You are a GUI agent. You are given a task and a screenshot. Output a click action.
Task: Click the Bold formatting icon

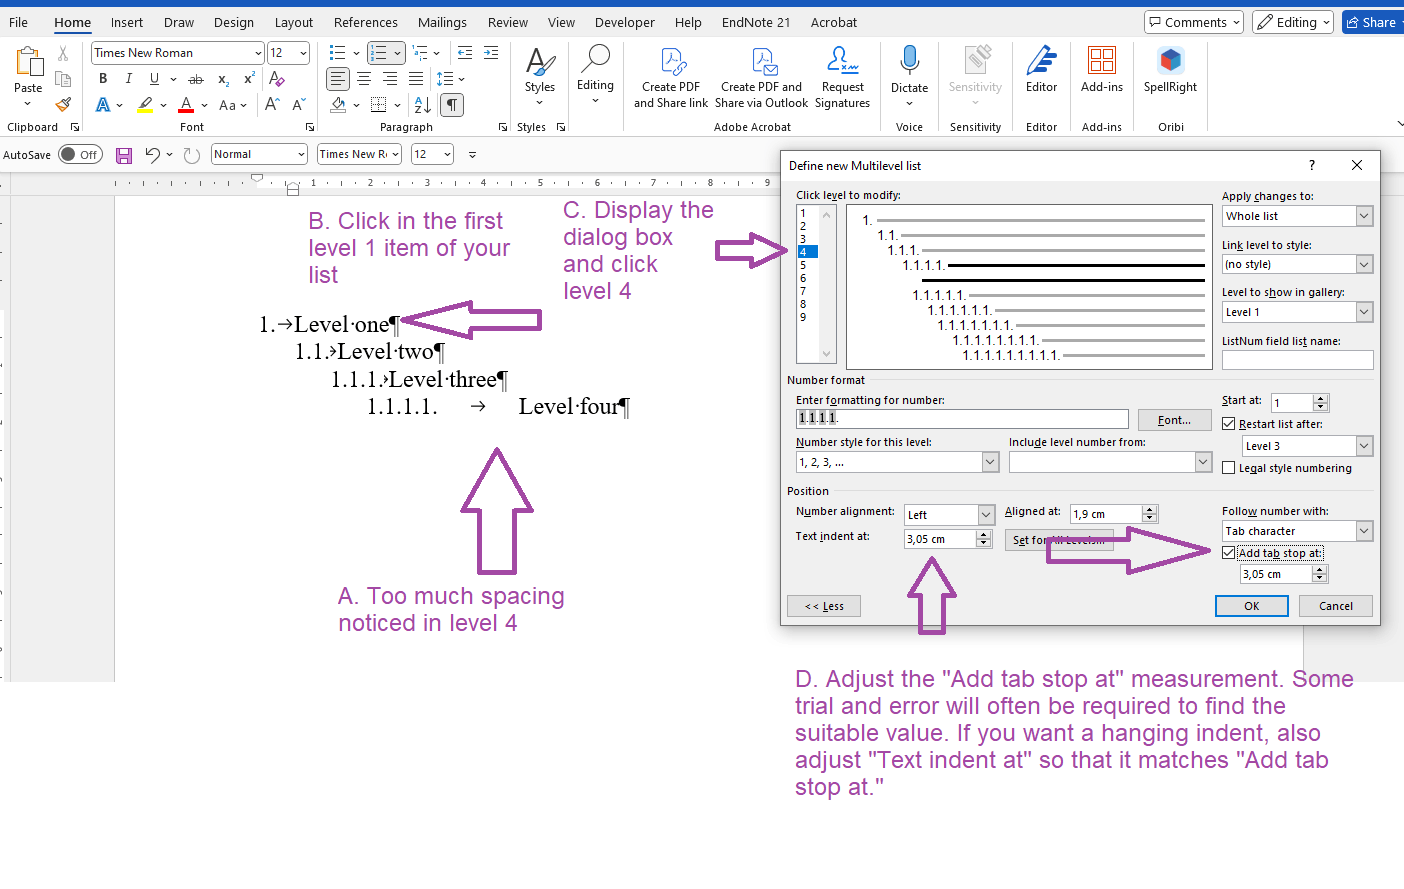pyautogui.click(x=103, y=79)
